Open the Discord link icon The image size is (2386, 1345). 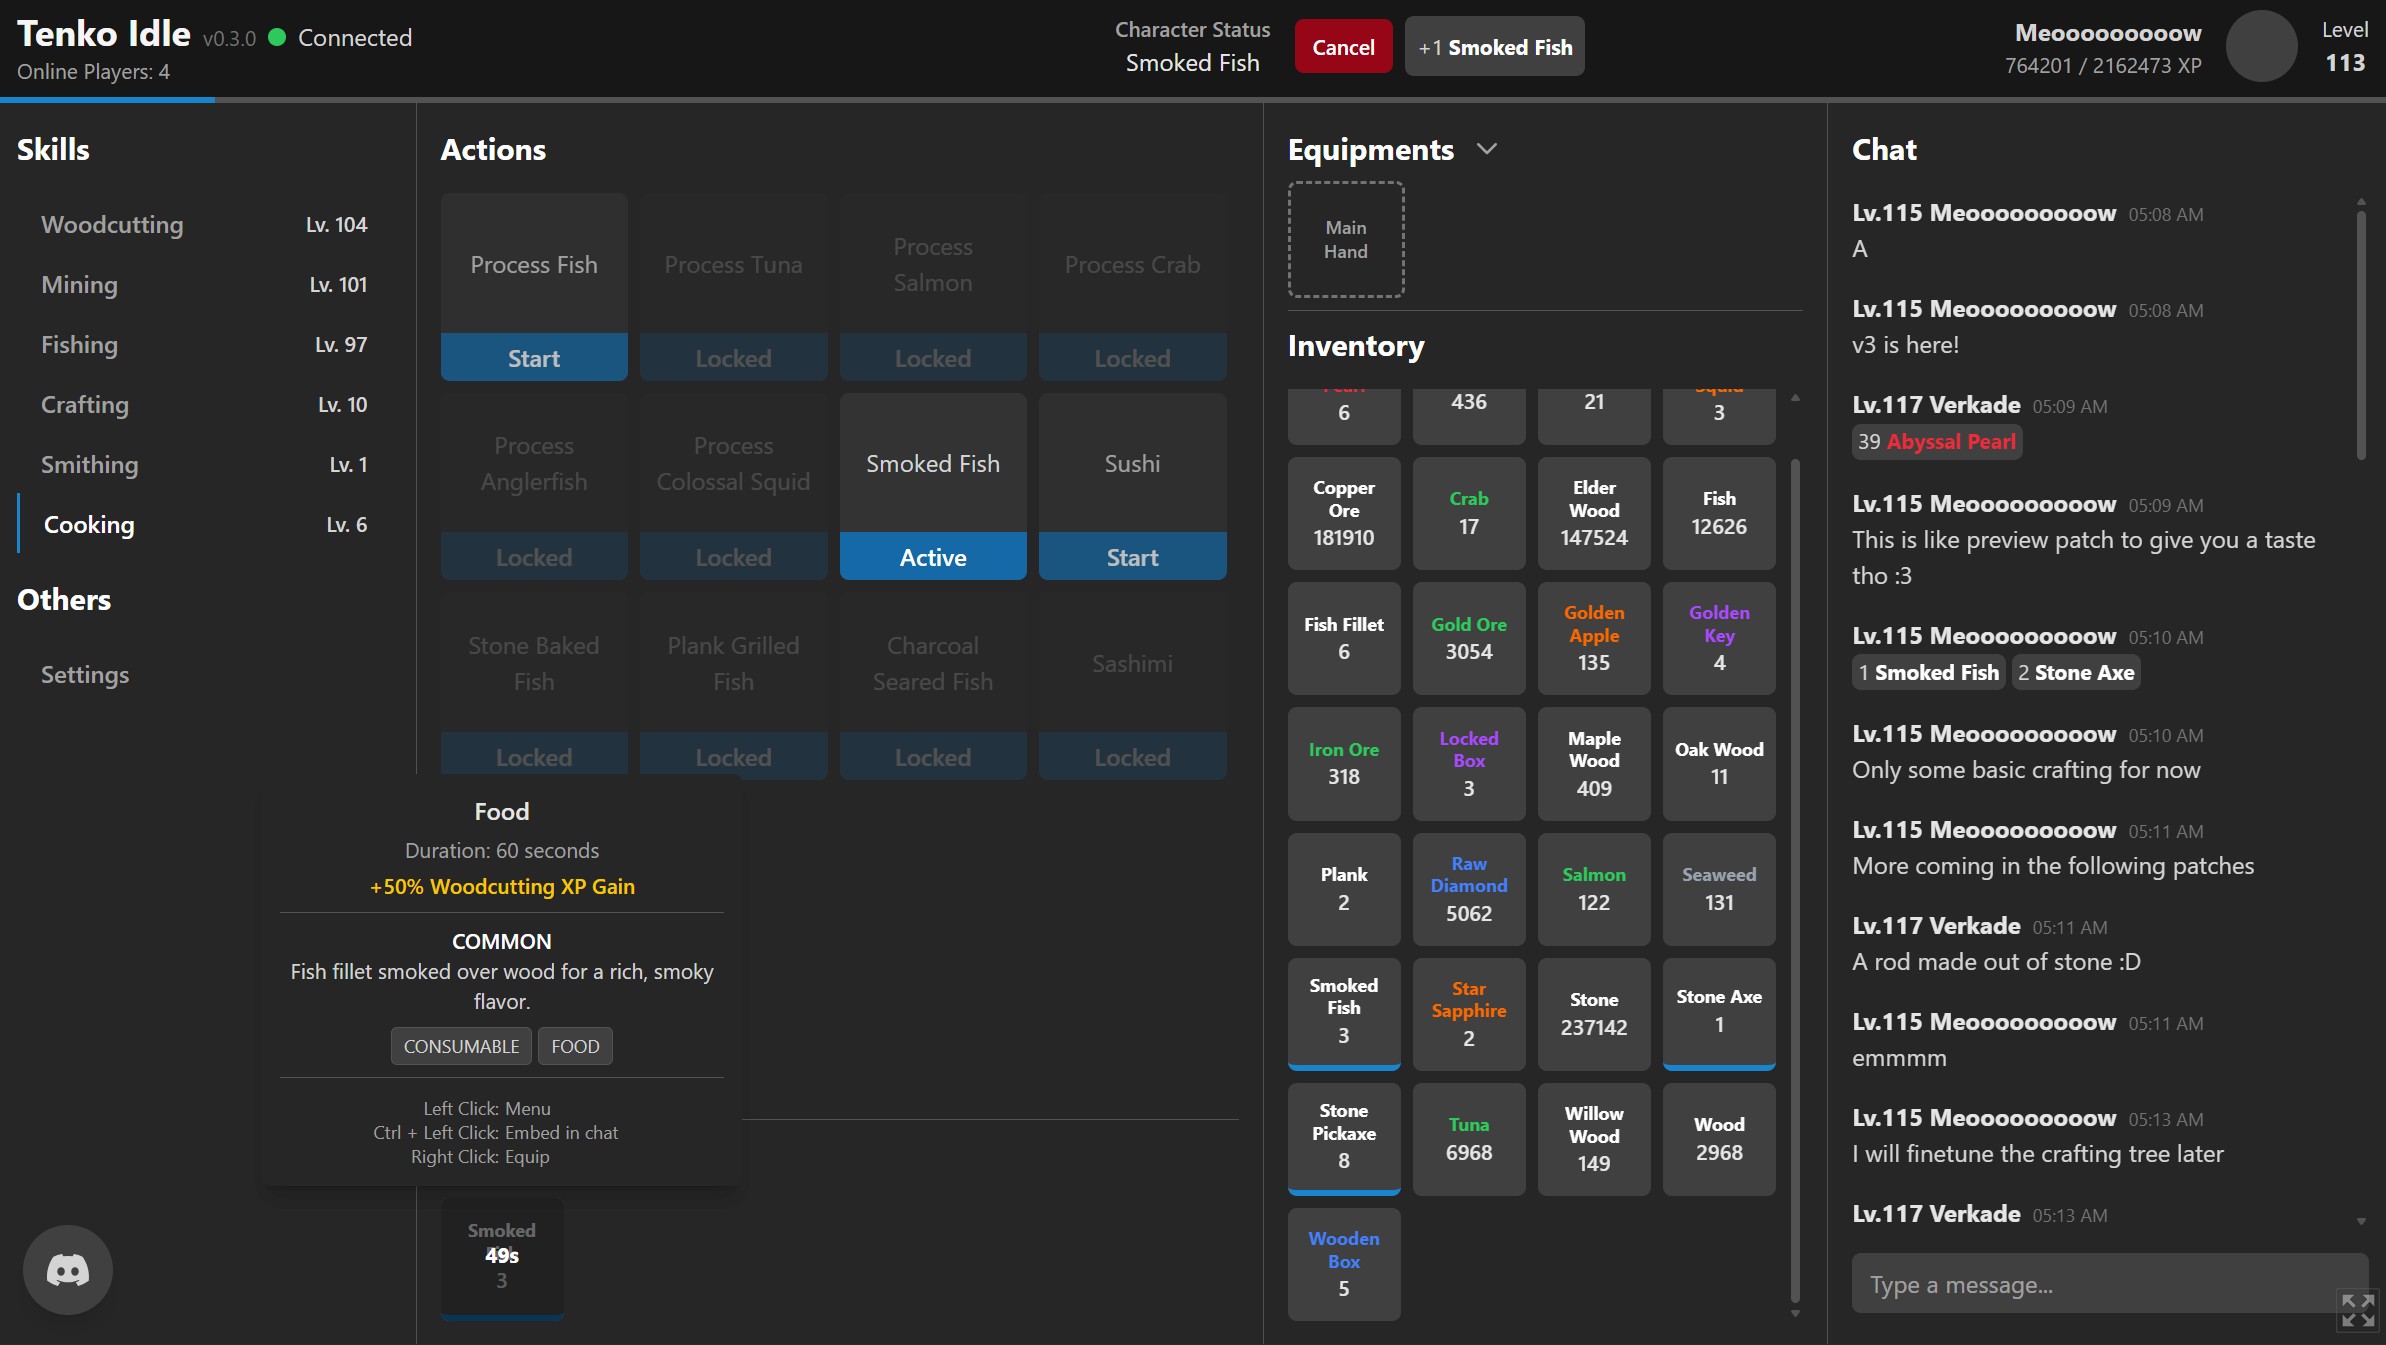tap(68, 1270)
